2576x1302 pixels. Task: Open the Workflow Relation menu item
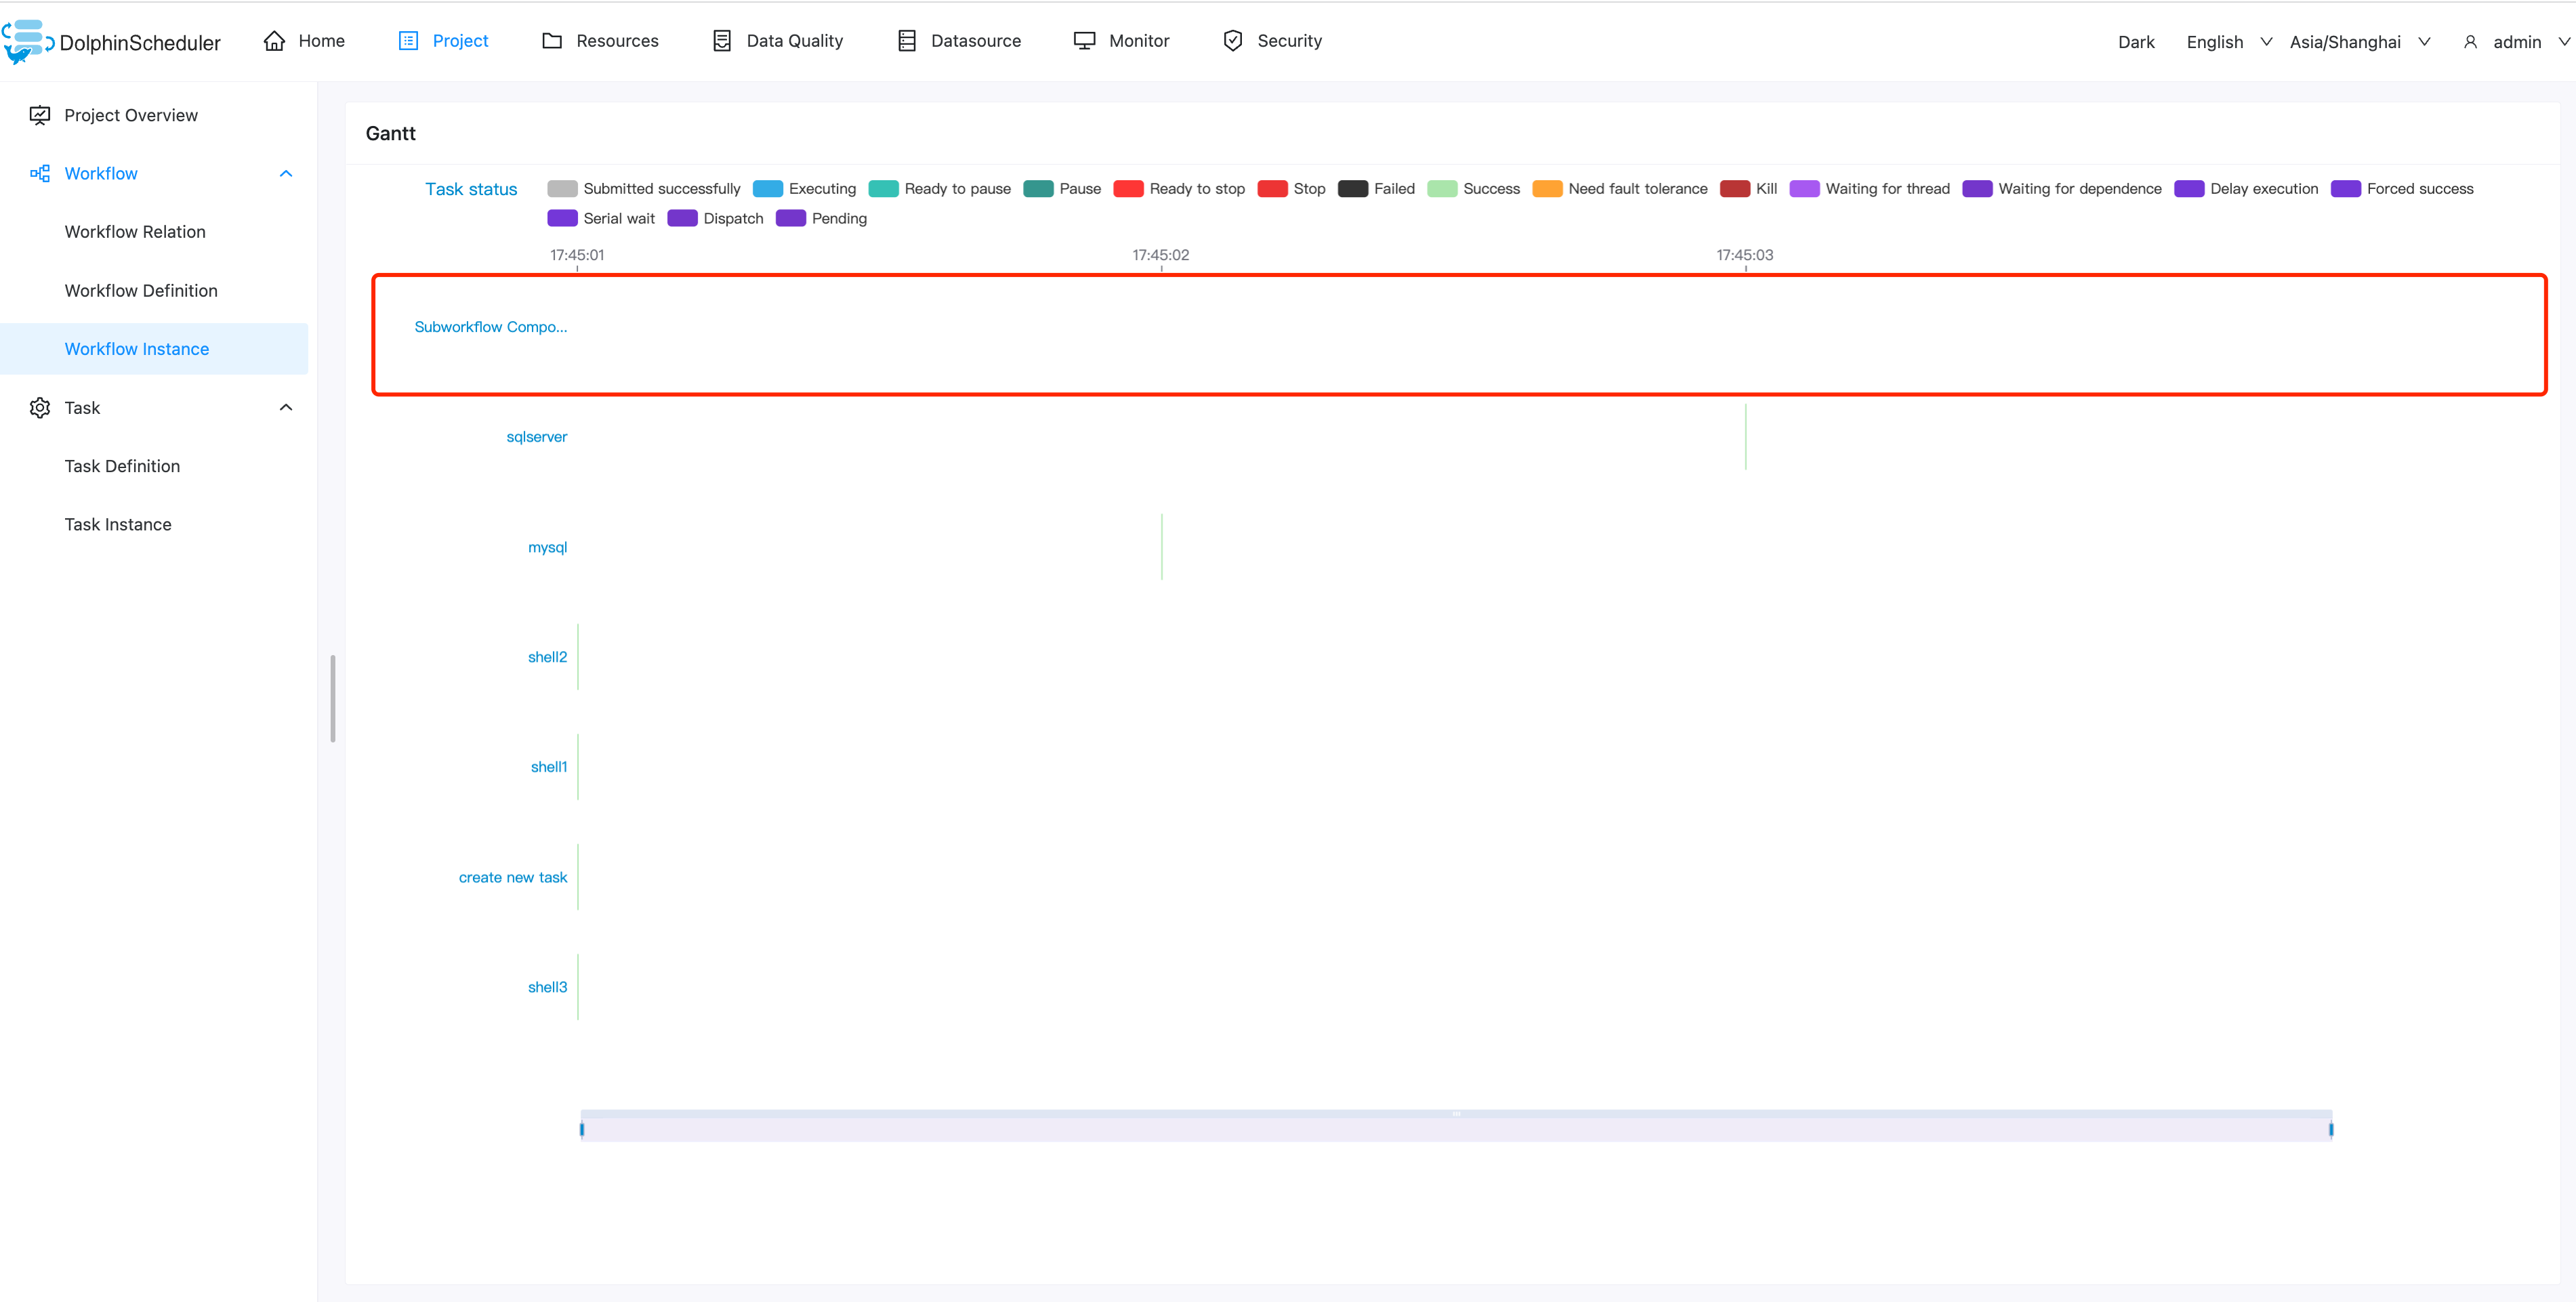[135, 232]
